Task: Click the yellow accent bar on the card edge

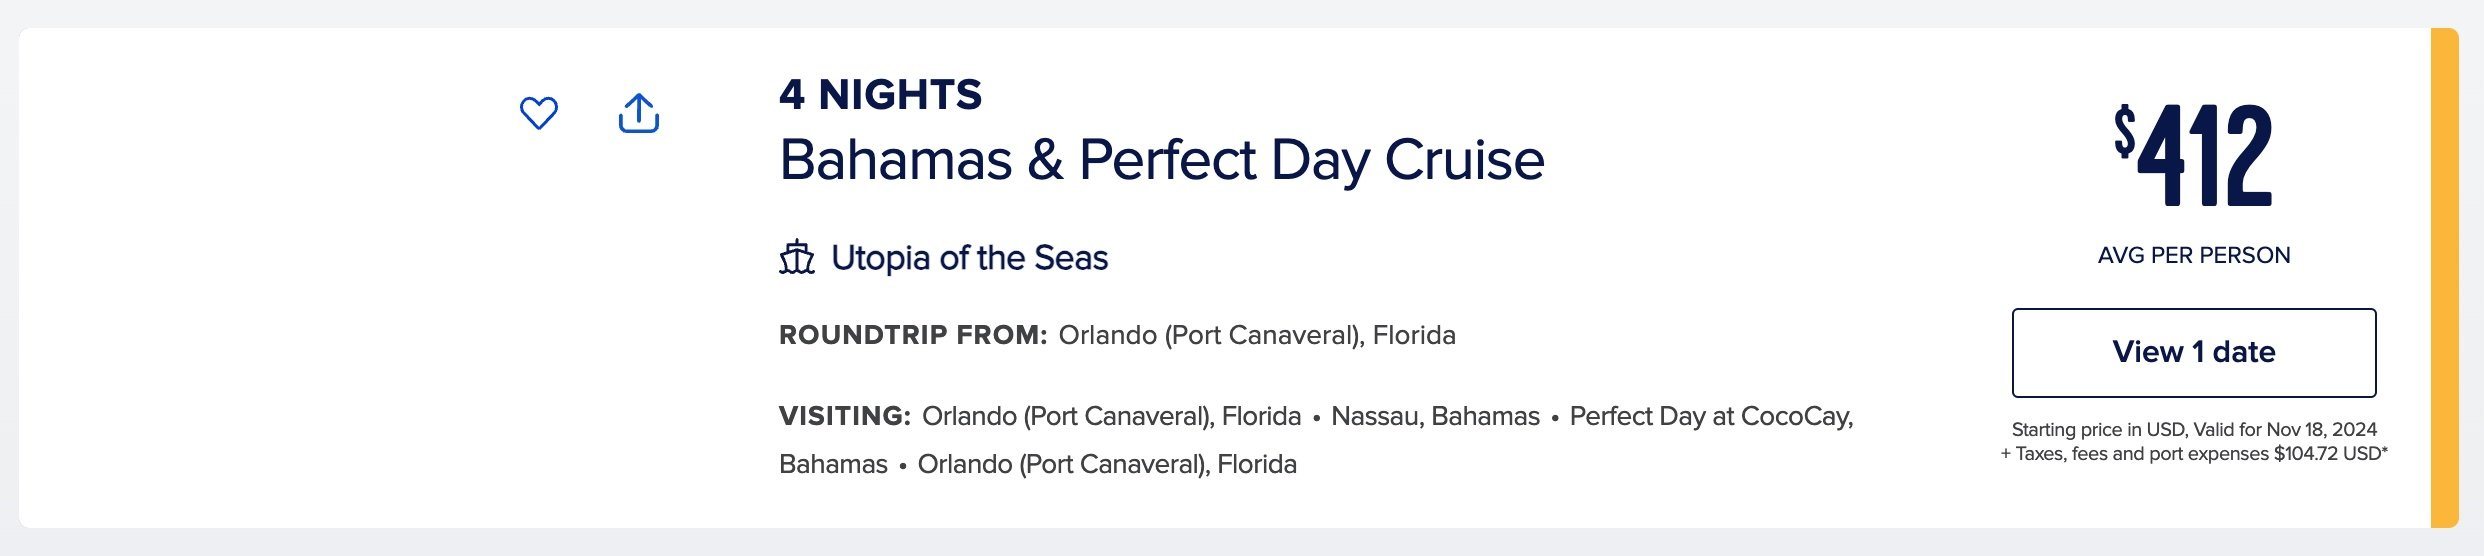Action: pyautogui.click(x=2445, y=278)
